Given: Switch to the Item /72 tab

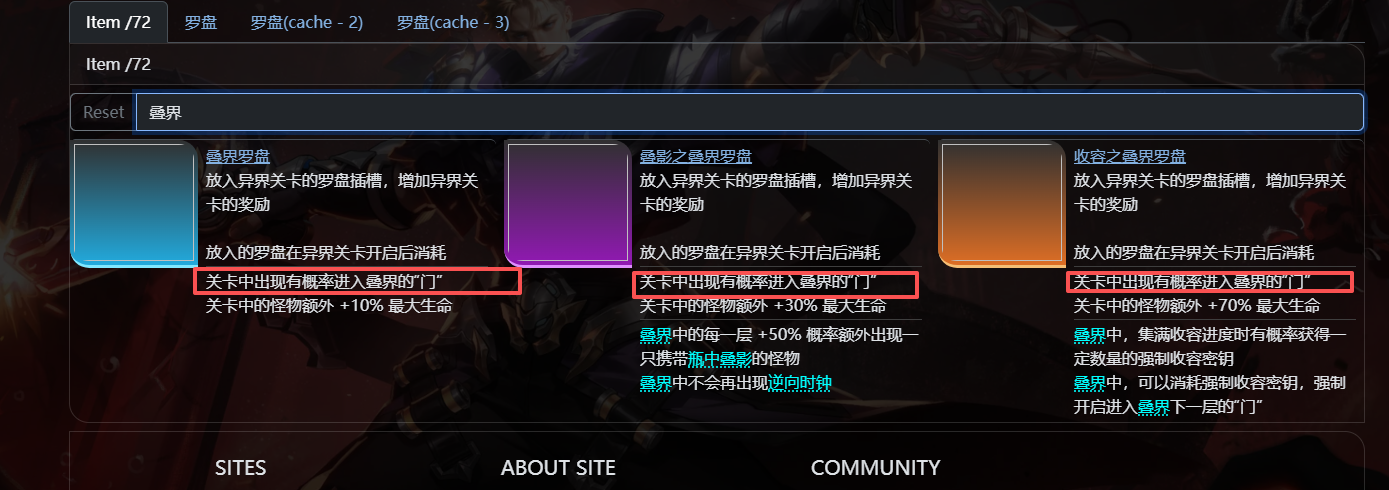Looking at the screenshot, I should tap(118, 22).
